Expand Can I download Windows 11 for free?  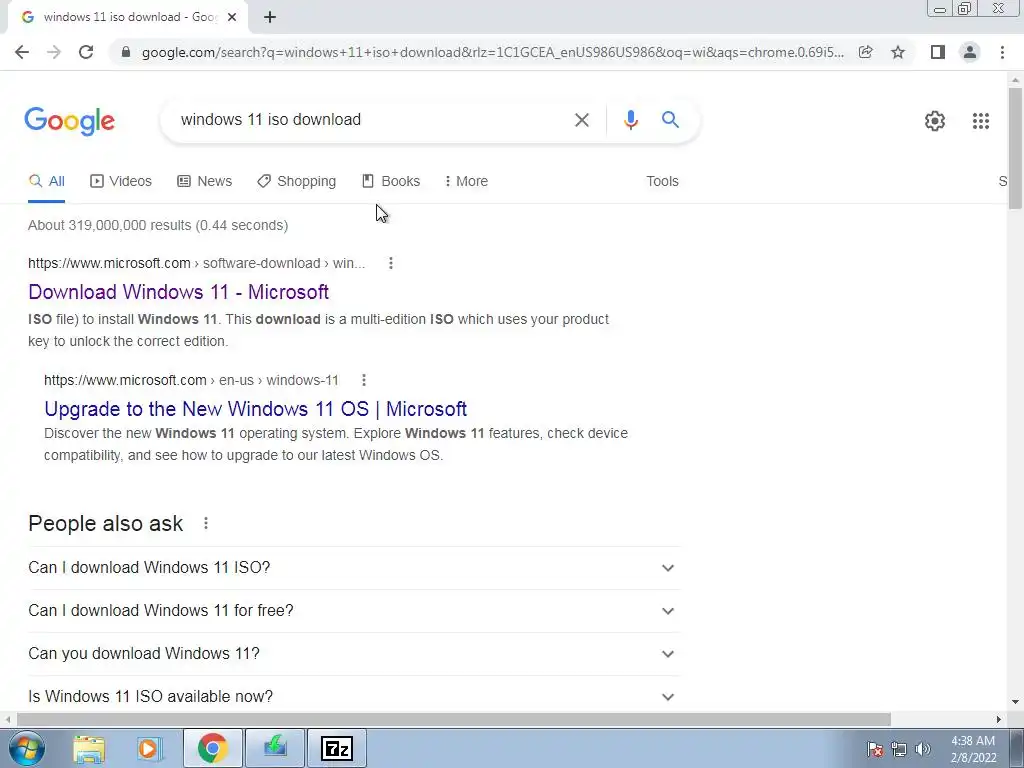[x=354, y=611]
